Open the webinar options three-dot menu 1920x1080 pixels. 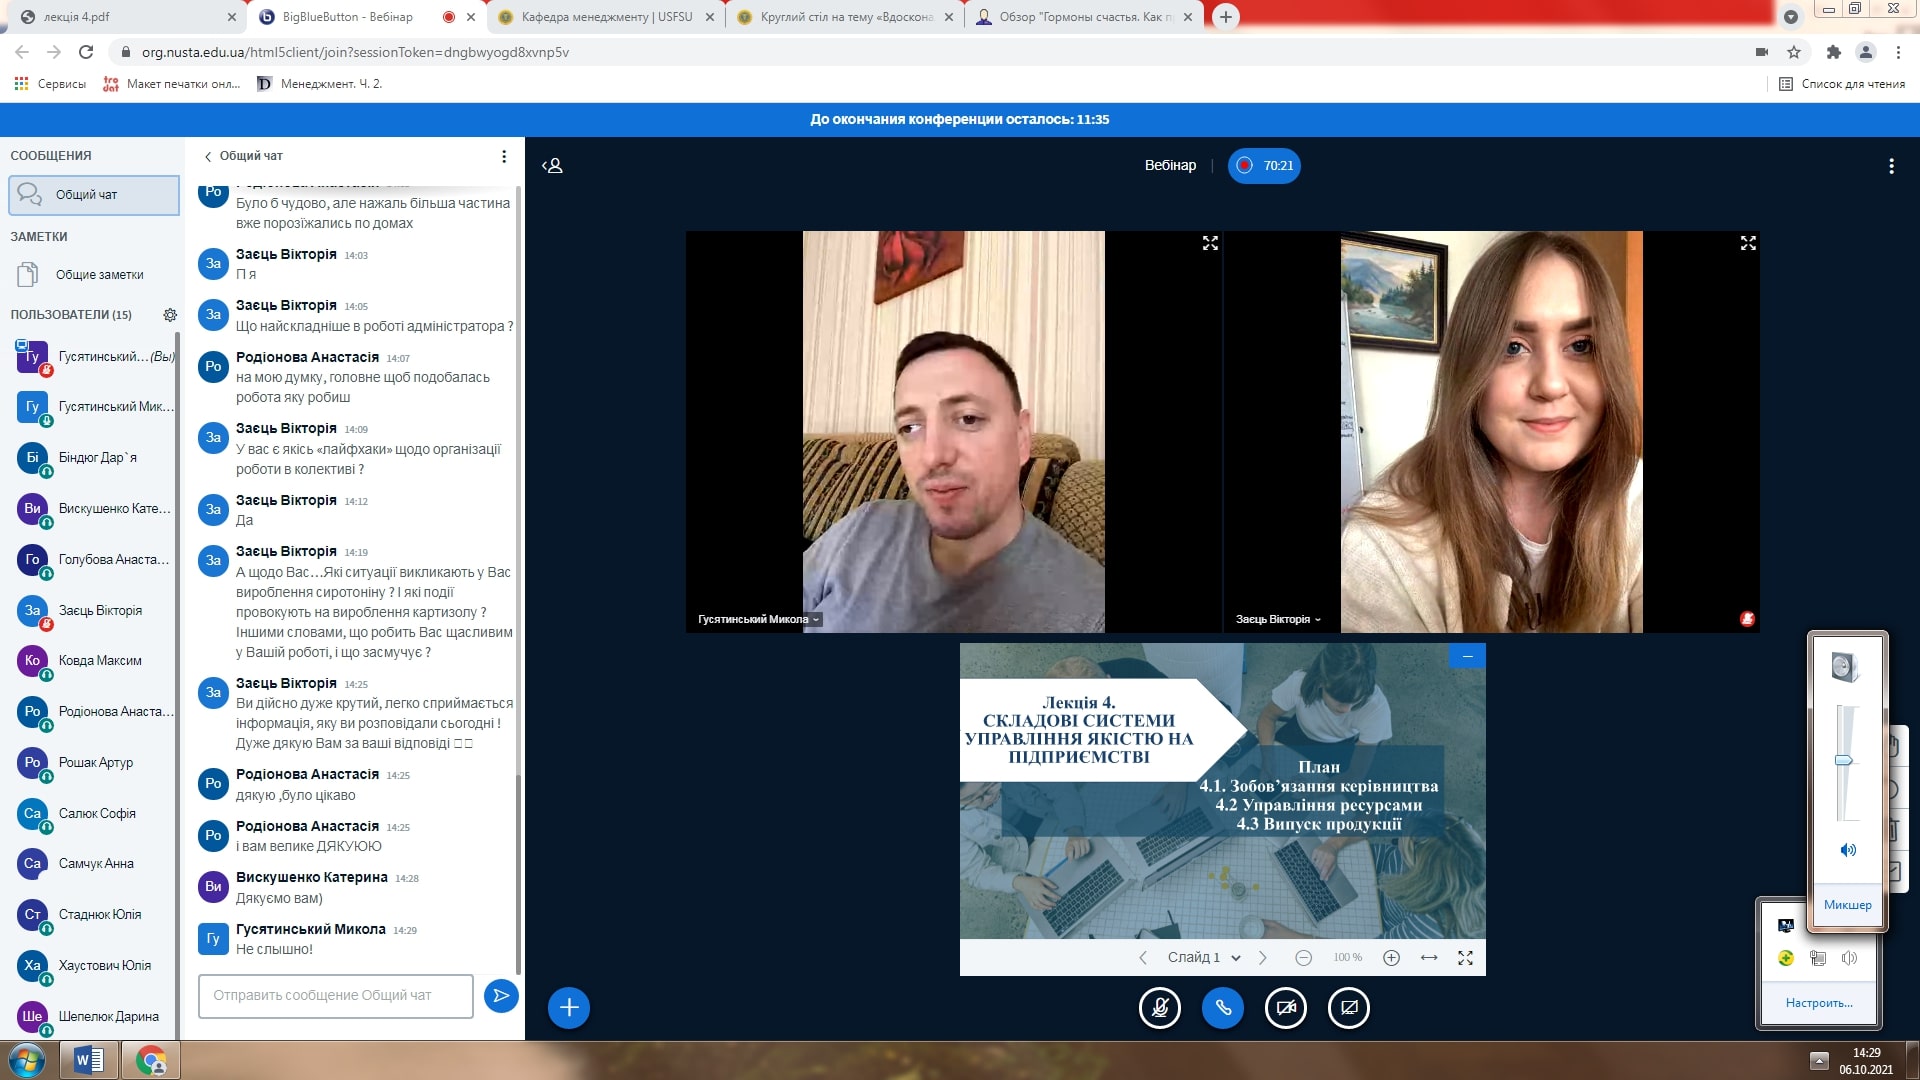point(1891,166)
